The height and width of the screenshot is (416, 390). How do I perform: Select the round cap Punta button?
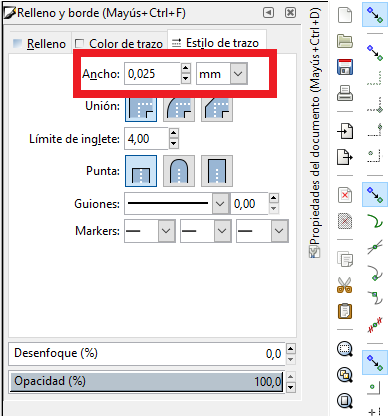click(179, 171)
